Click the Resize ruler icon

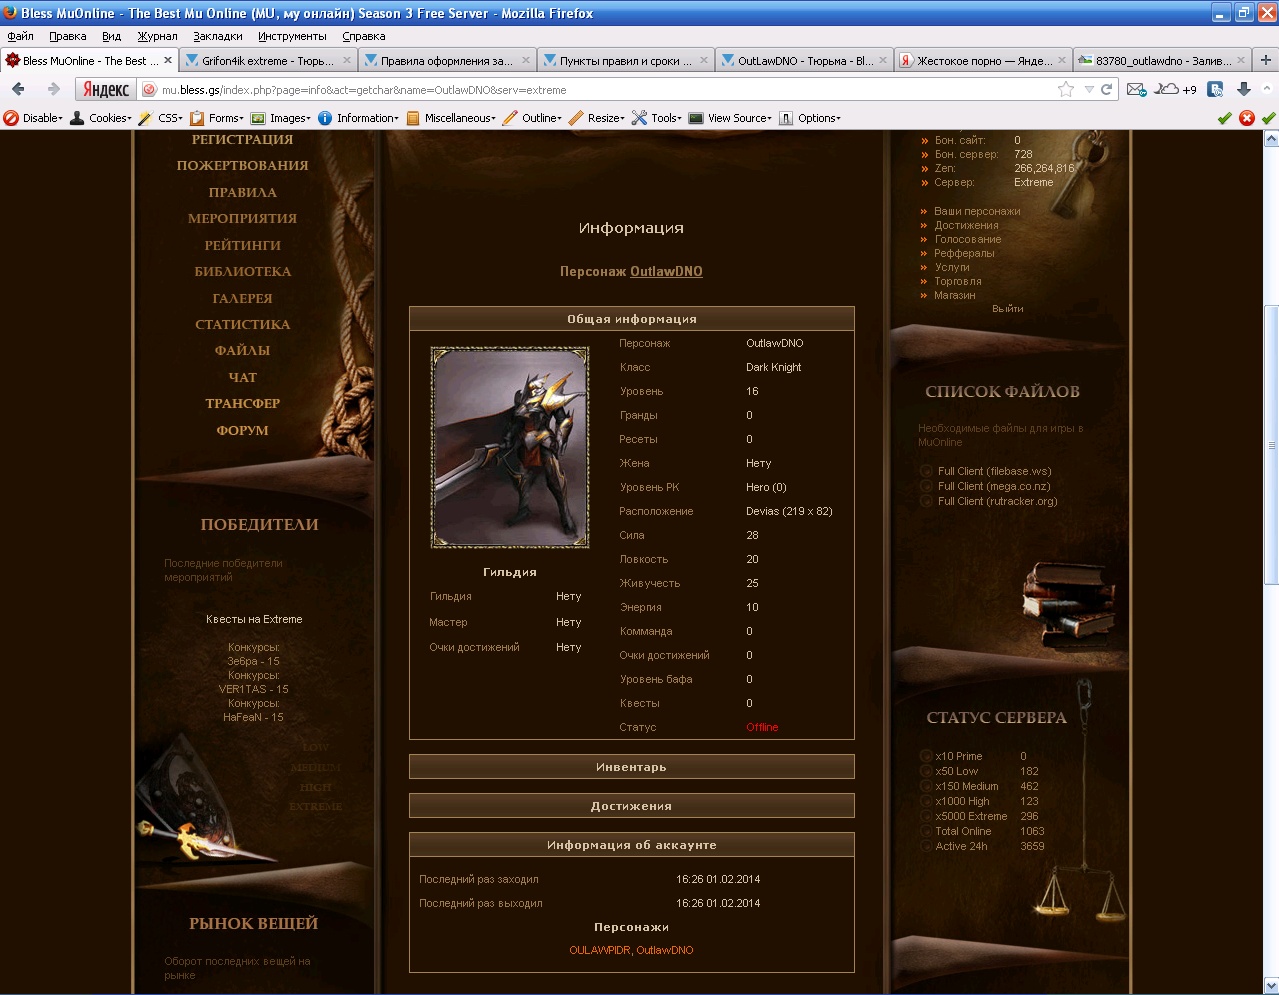(x=576, y=118)
